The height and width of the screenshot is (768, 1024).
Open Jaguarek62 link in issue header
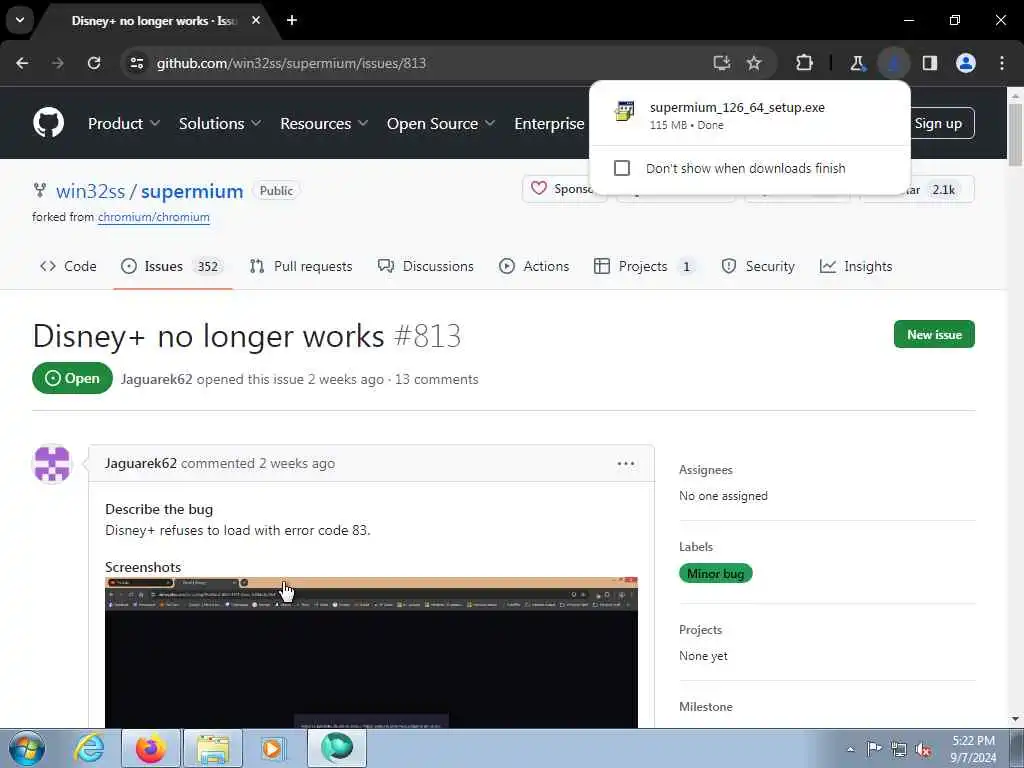[x=157, y=379]
